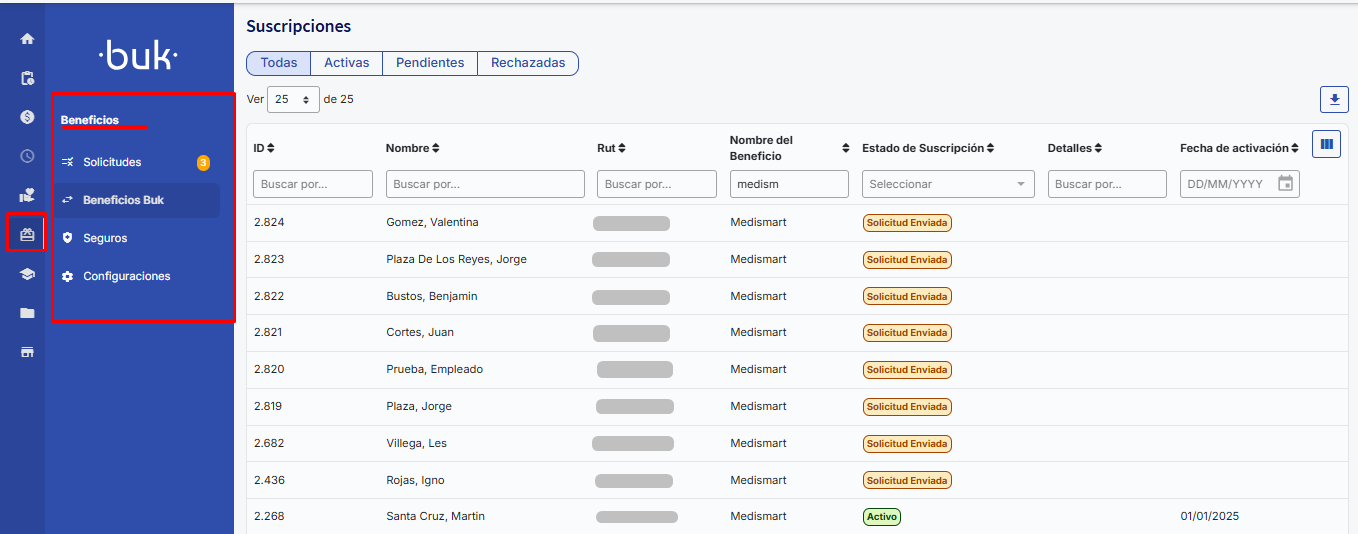The width and height of the screenshot is (1358, 534).
Task: Open the rows-per-page Ver 25 dropdown
Action: [x=293, y=100]
